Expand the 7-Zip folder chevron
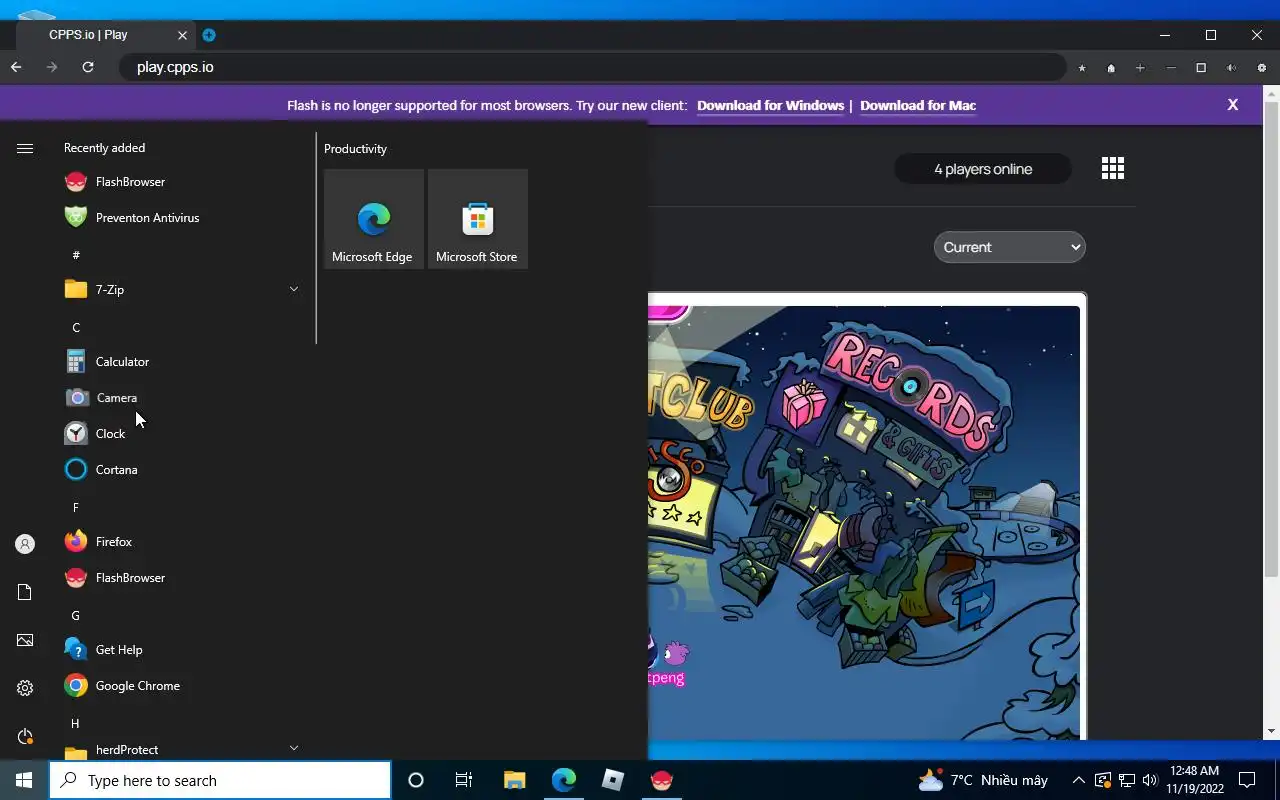Image resolution: width=1280 pixels, height=800 pixels. click(294, 289)
